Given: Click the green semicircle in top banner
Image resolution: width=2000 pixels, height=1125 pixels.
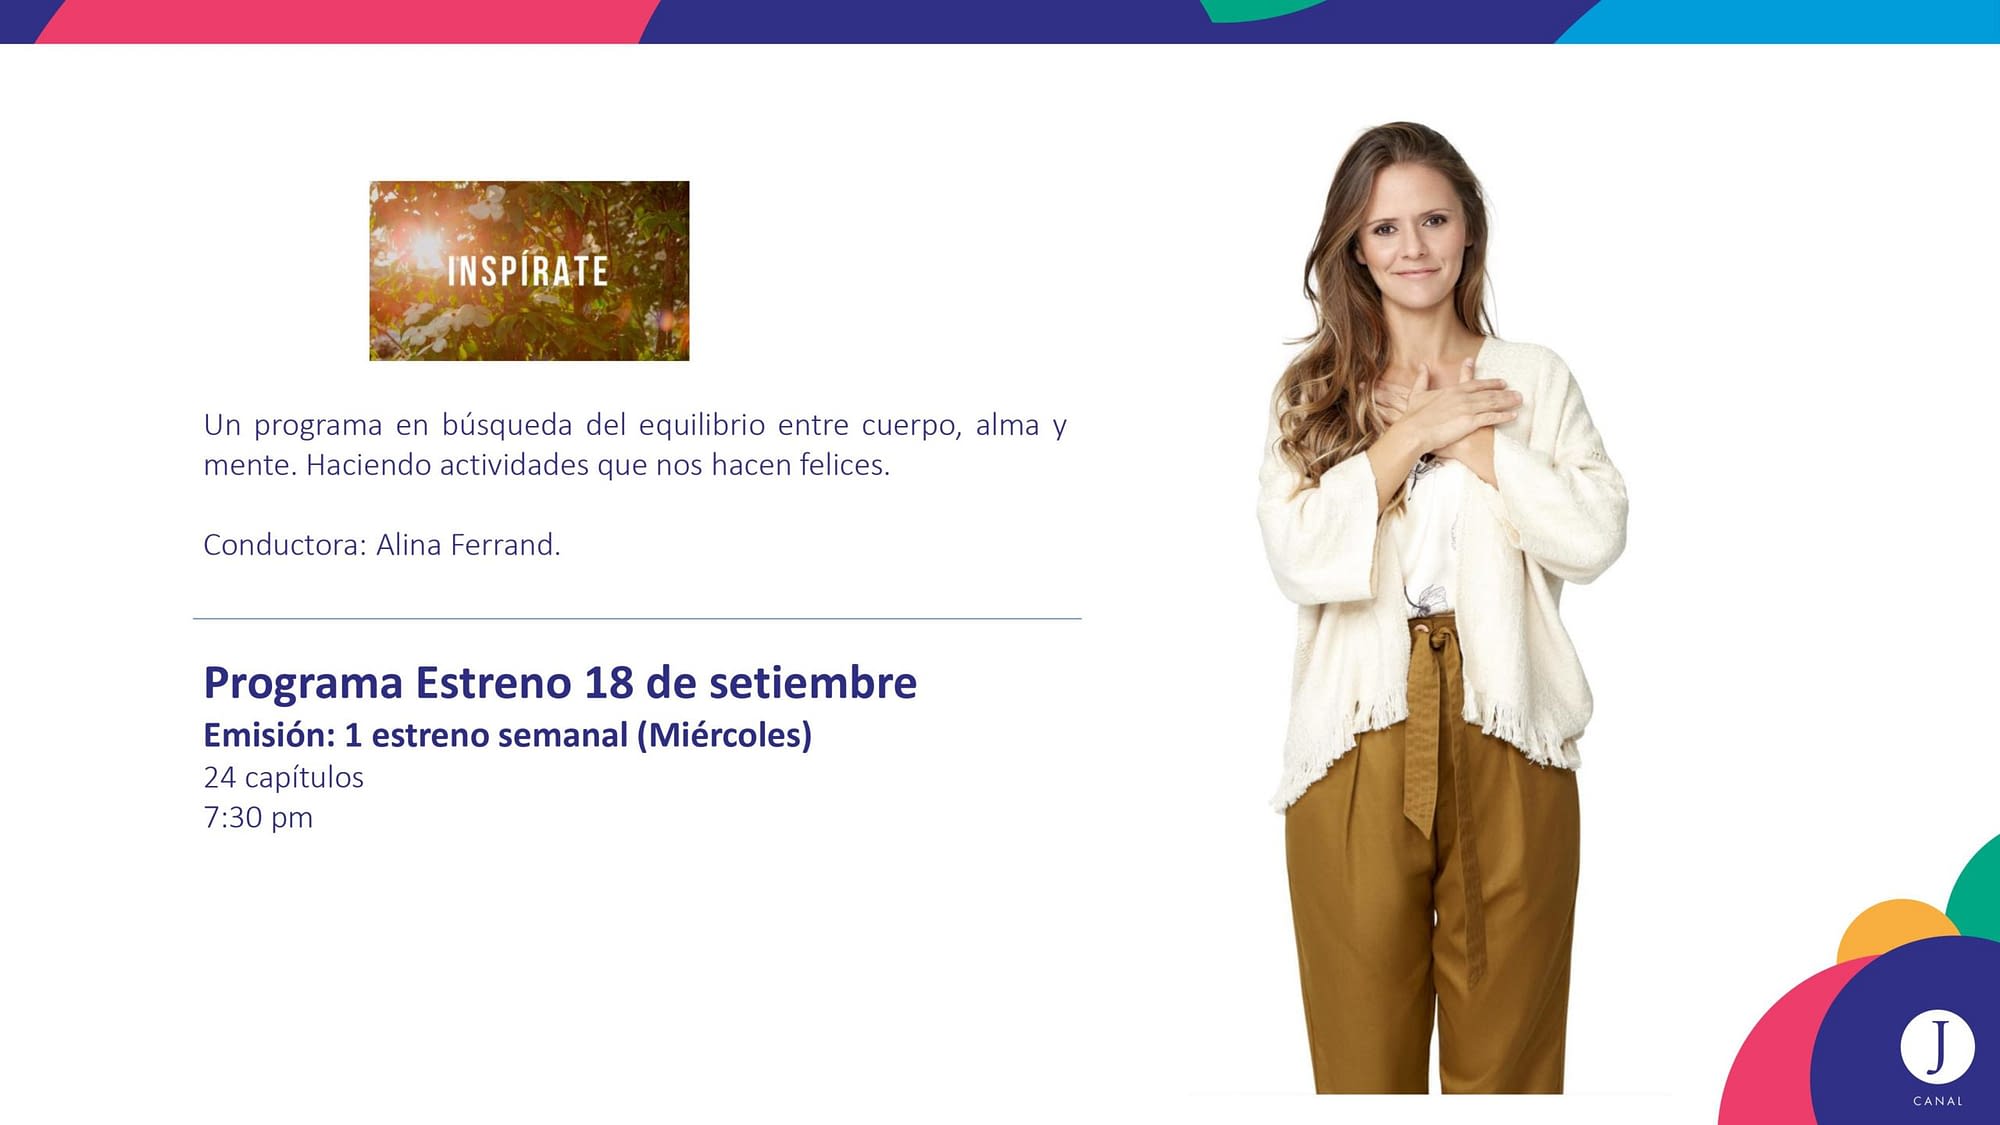Looking at the screenshot, I should 1262,8.
